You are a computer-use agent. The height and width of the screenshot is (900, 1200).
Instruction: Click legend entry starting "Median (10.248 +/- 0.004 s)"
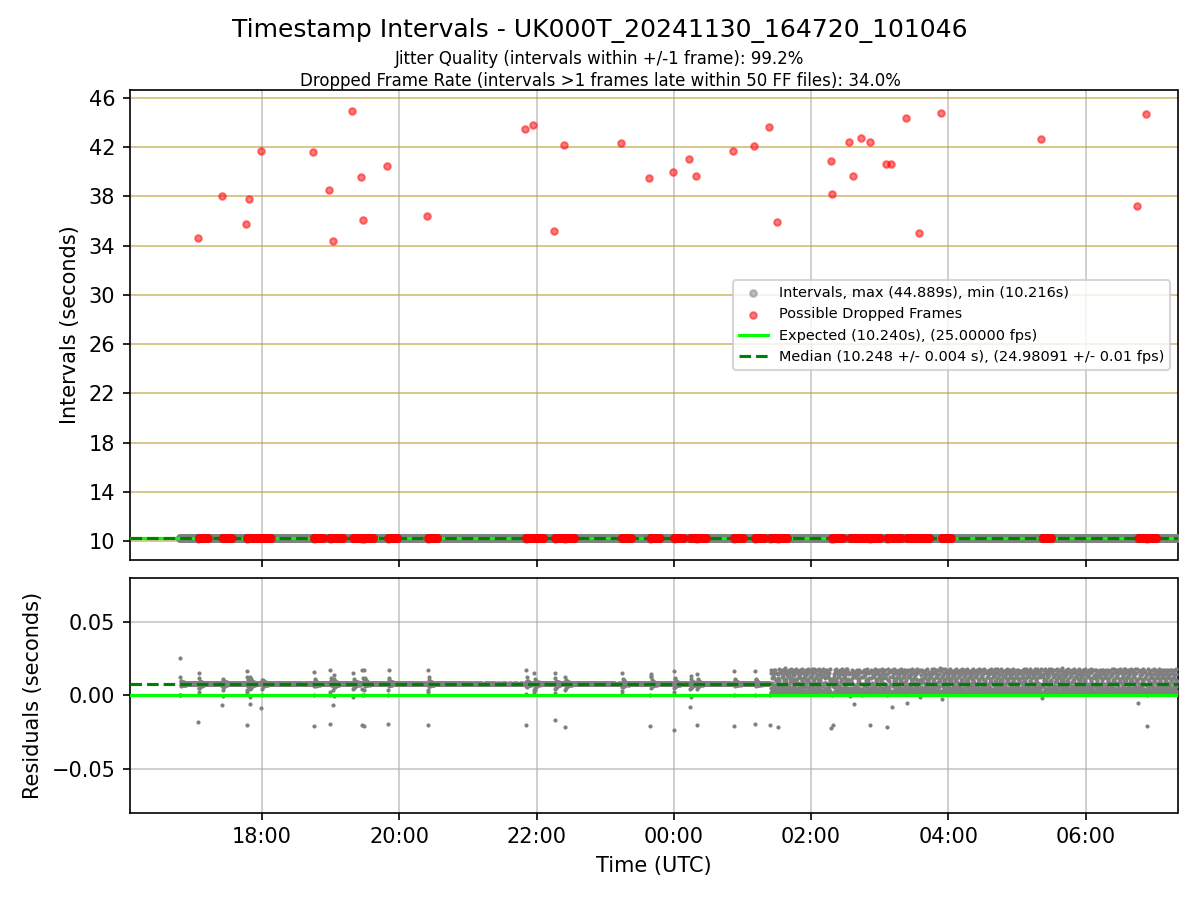971,355
